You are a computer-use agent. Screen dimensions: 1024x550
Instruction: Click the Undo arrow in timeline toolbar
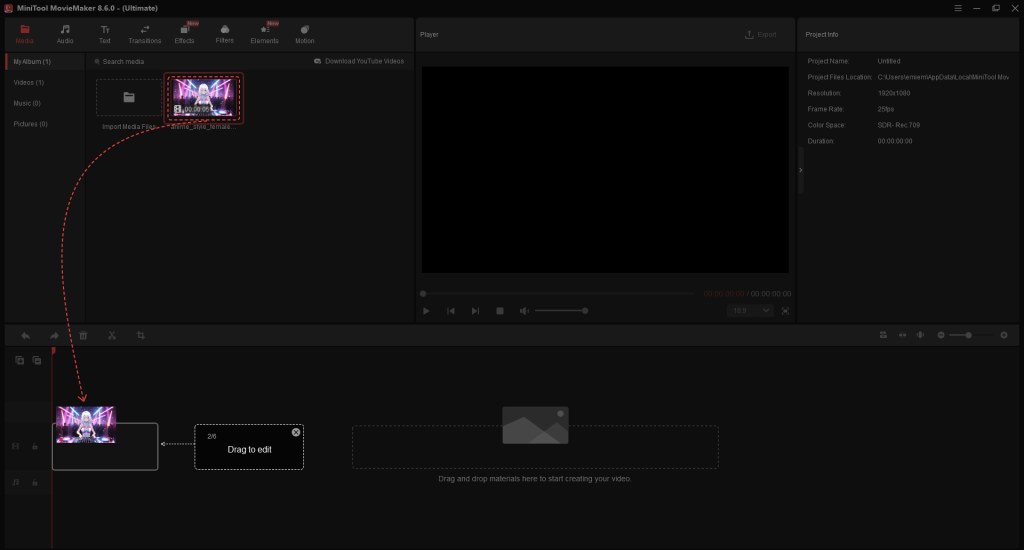point(25,336)
